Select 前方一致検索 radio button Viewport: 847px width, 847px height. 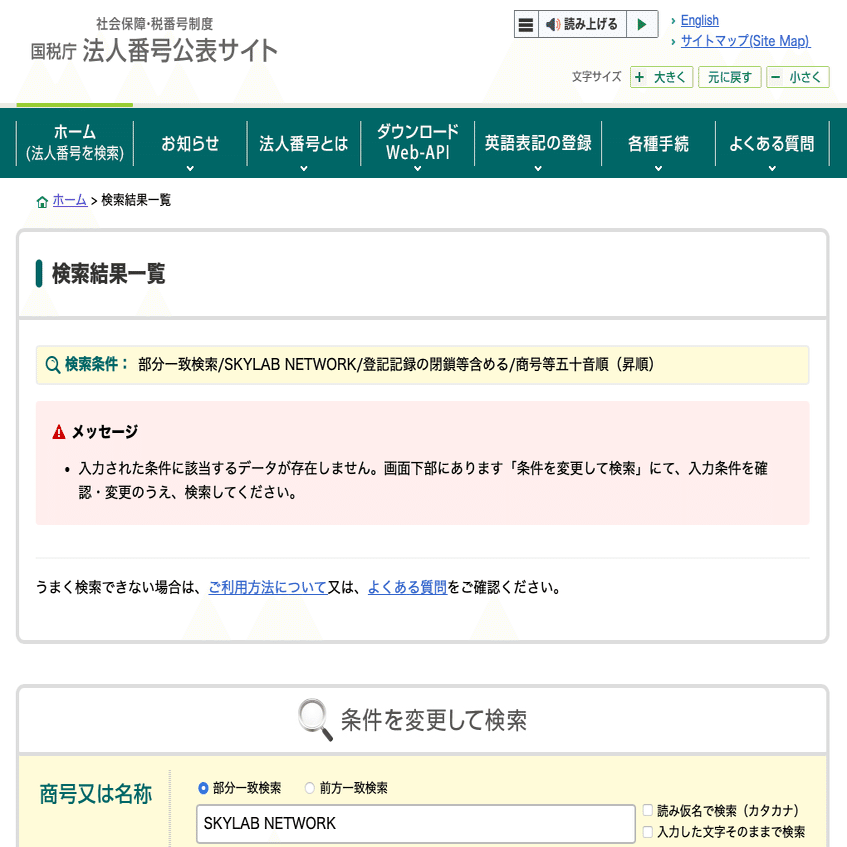point(310,788)
